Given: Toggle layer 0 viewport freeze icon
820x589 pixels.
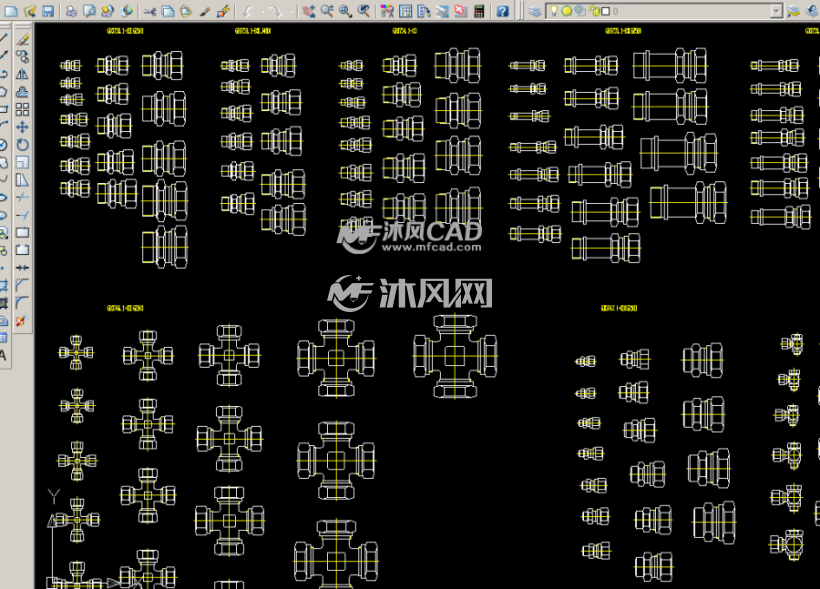Looking at the screenshot, I should pos(580,10).
